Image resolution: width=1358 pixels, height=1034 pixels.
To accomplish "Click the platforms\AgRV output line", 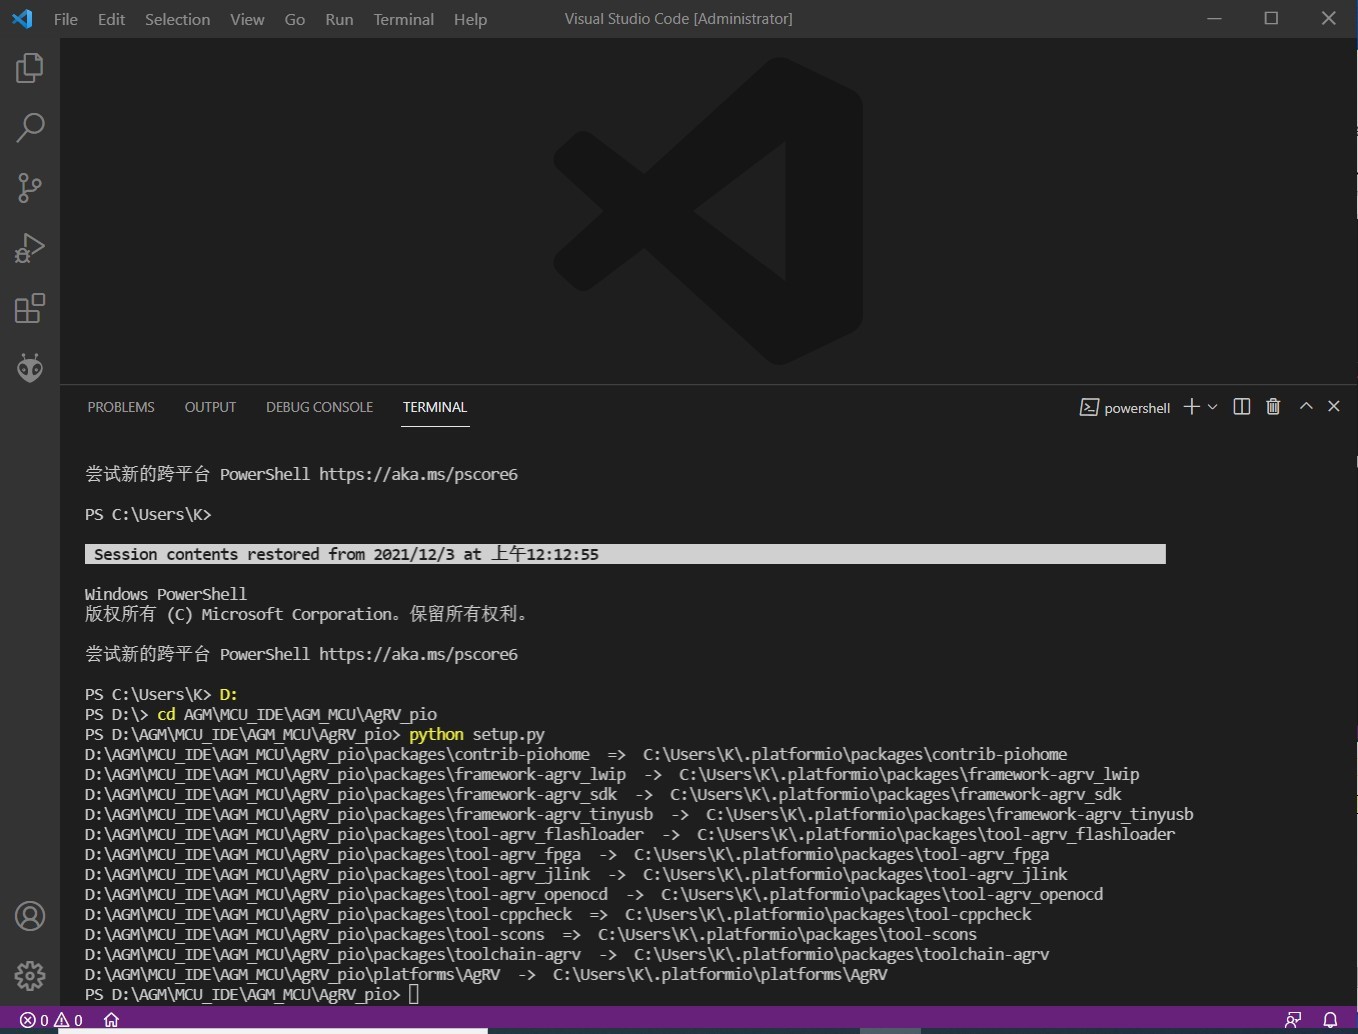I will [486, 974].
